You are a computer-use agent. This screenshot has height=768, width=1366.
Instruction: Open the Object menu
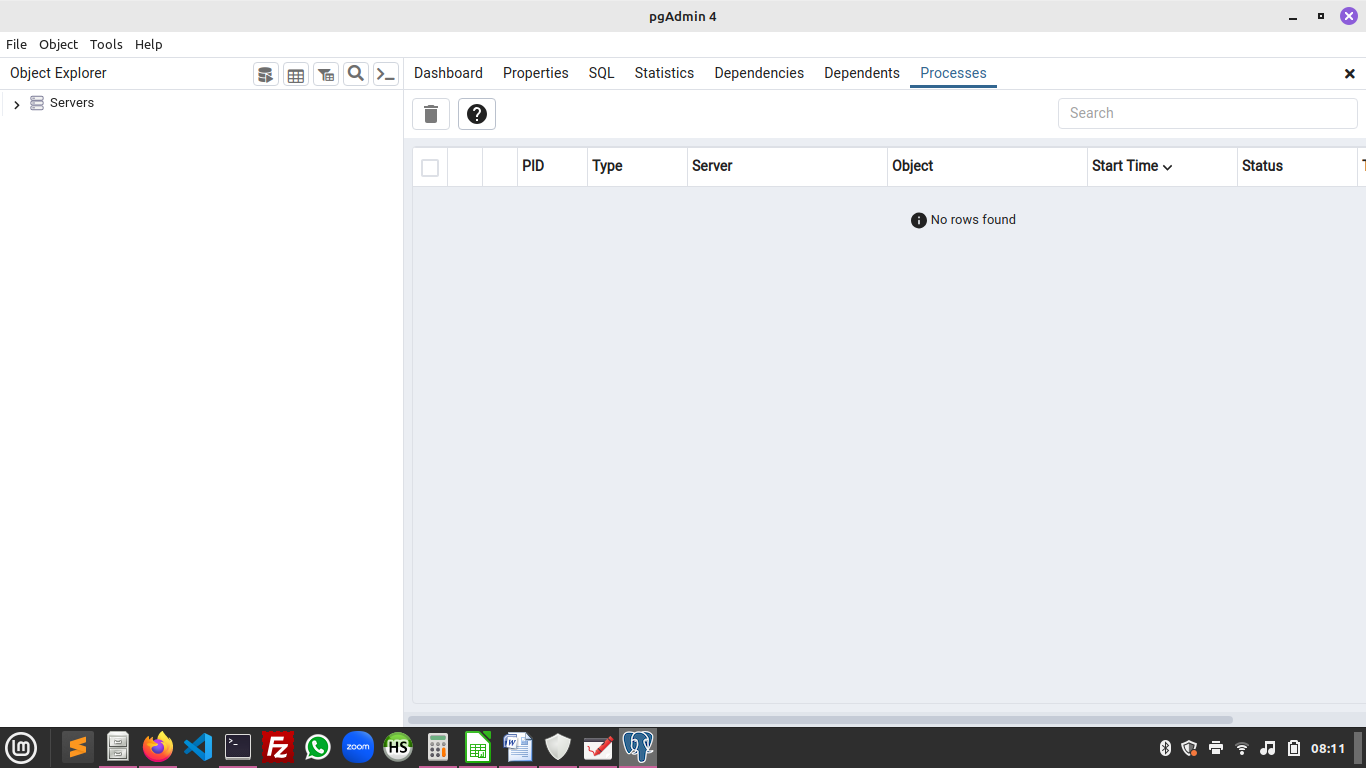pos(58,45)
